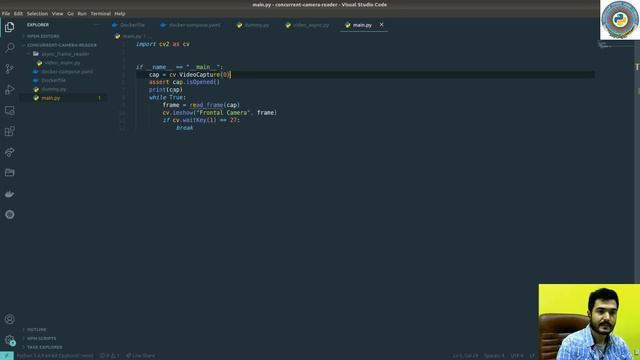Viewport: 640px width, 360px height.
Task: Open the Edit menu
Action: [x=18, y=13]
